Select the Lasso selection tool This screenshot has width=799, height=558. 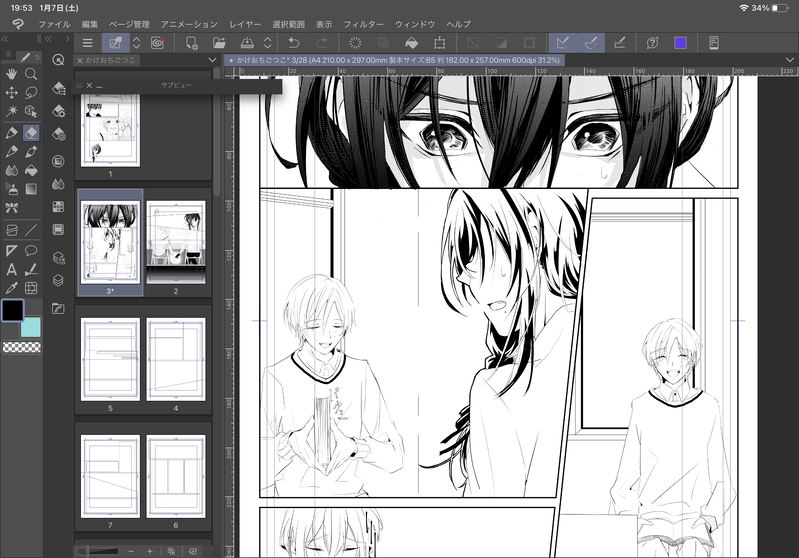click(31, 93)
